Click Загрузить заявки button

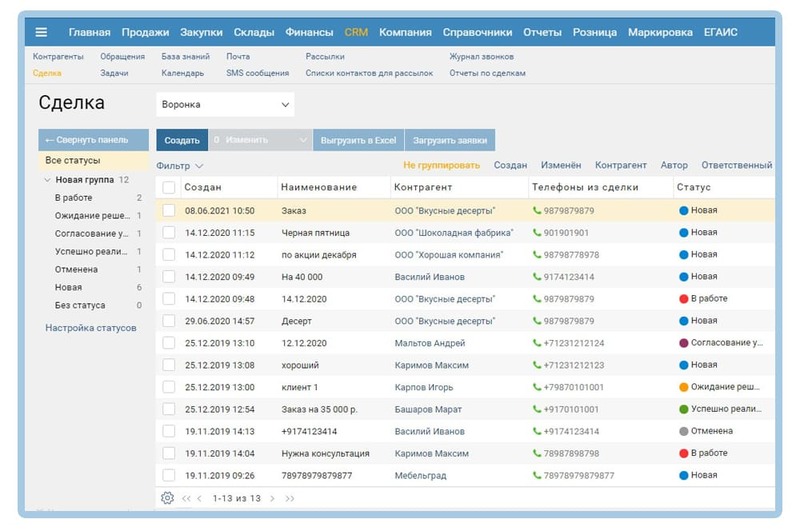(450, 140)
